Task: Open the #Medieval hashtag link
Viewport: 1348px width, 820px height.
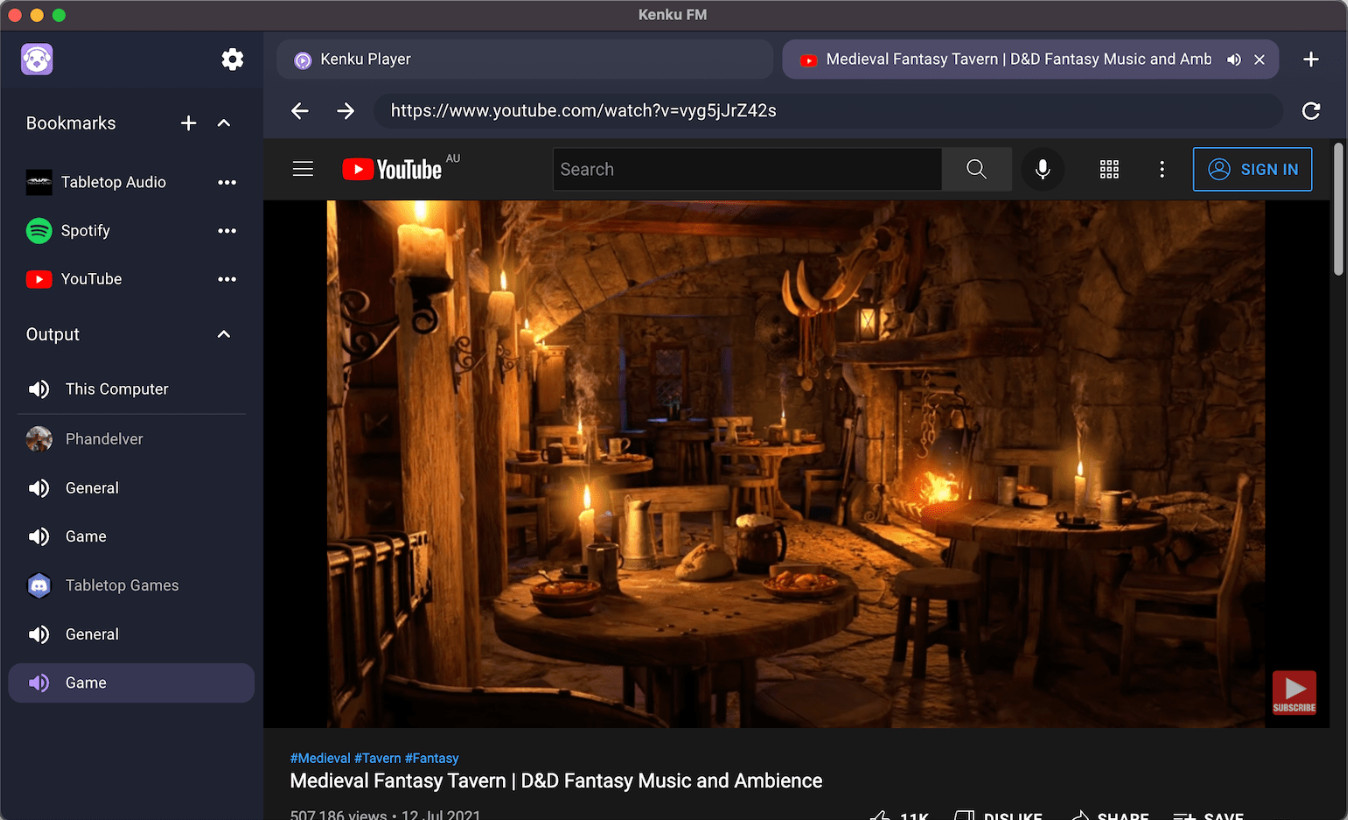Action: [x=320, y=758]
